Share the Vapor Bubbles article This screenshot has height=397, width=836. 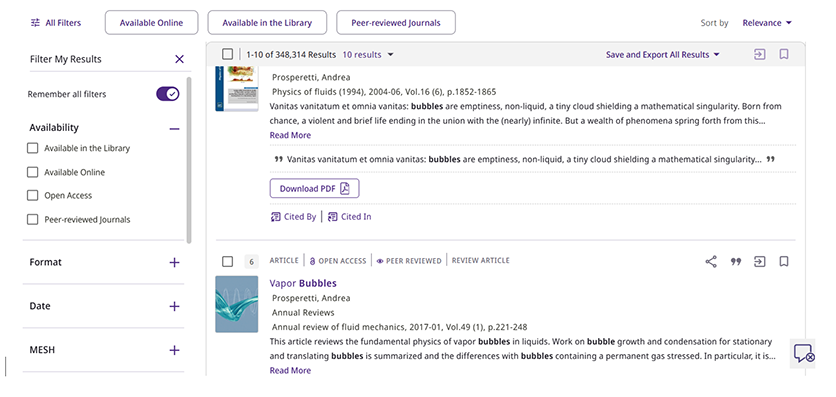pyautogui.click(x=711, y=262)
